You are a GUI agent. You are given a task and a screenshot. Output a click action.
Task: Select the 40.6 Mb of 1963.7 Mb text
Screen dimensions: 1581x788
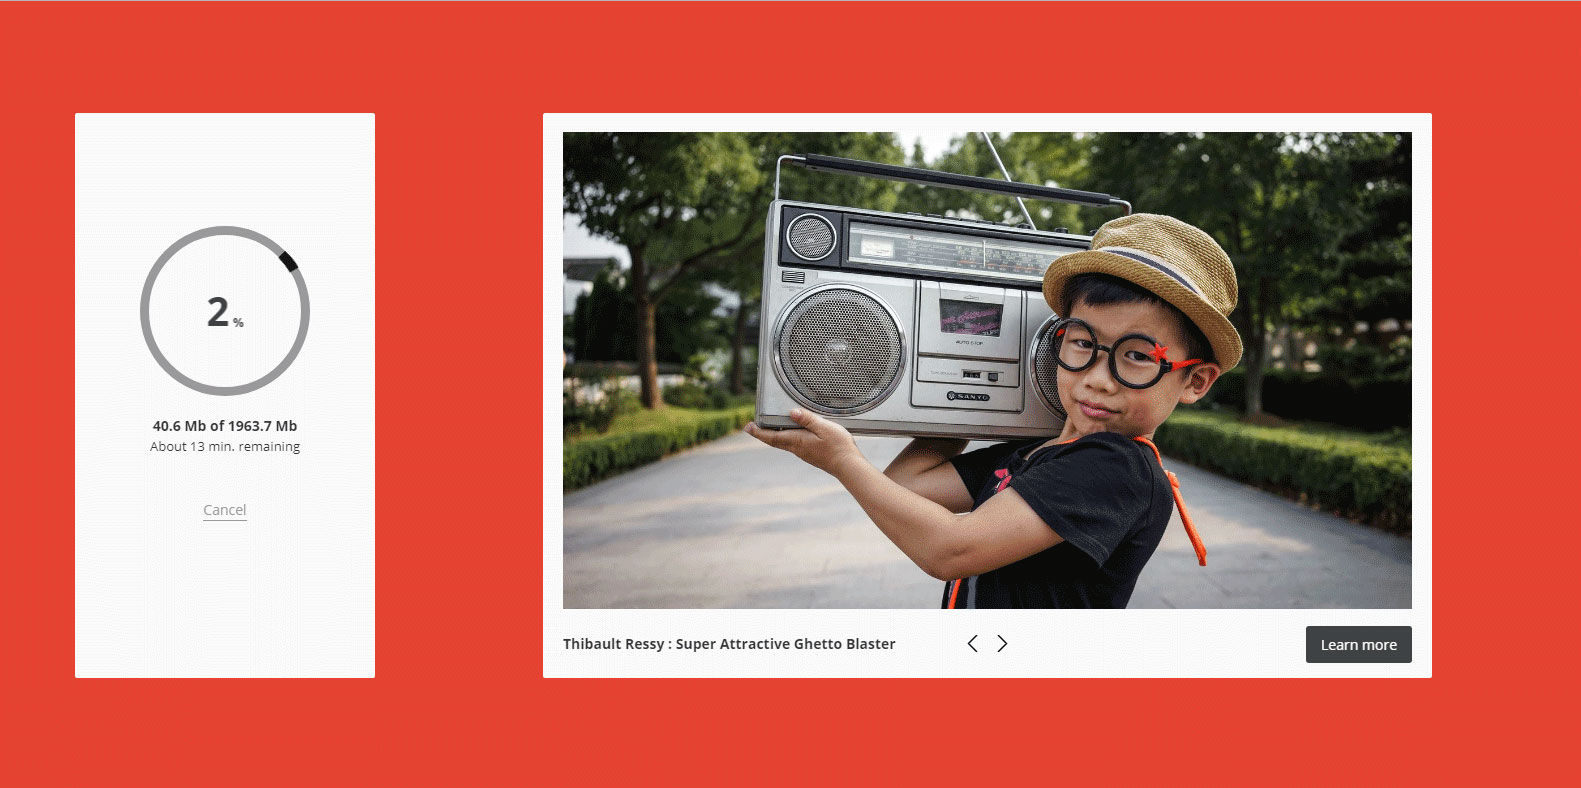click(225, 426)
